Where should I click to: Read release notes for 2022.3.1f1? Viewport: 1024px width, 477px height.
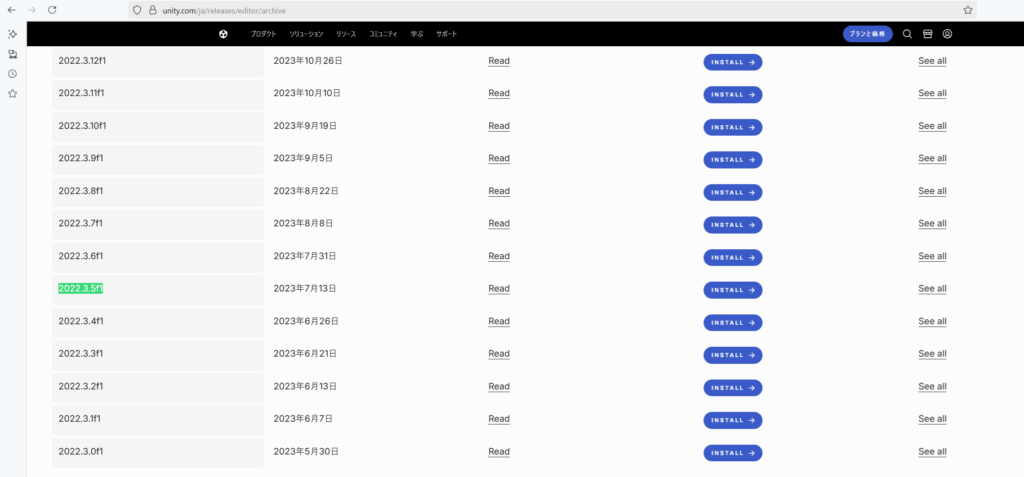[x=499, y=419]
